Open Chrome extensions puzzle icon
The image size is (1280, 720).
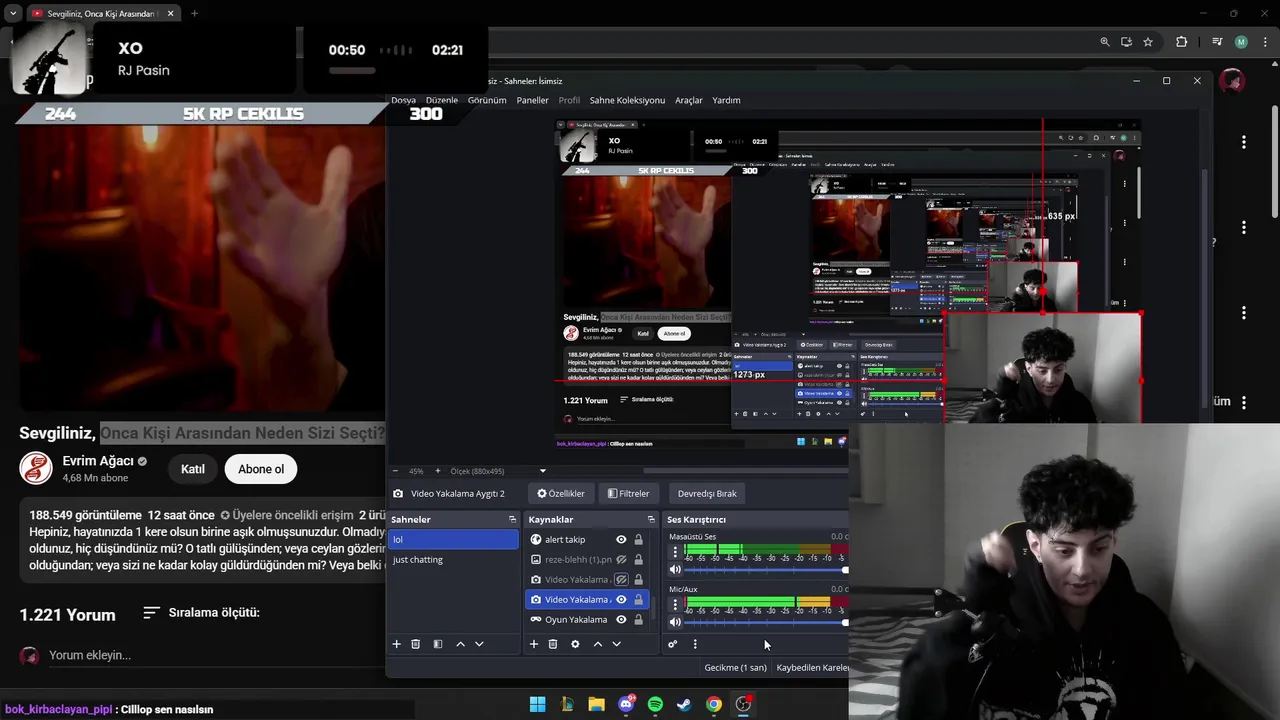click(x=1181, y=42)
